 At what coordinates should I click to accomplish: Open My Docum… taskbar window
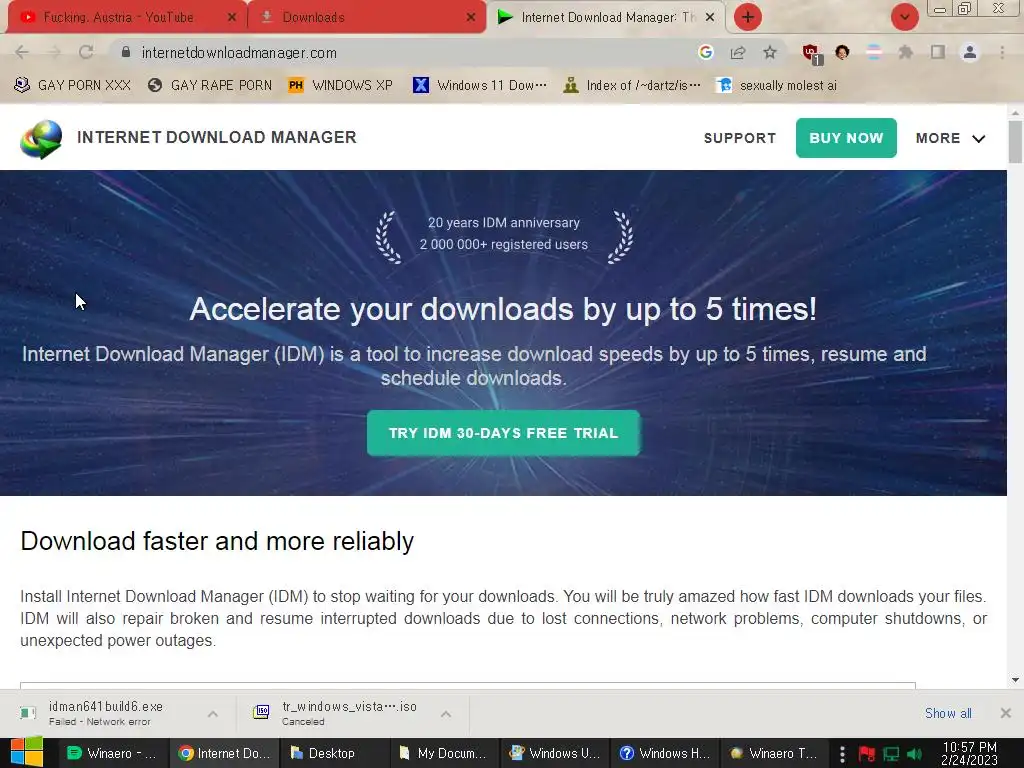(444, 753)
